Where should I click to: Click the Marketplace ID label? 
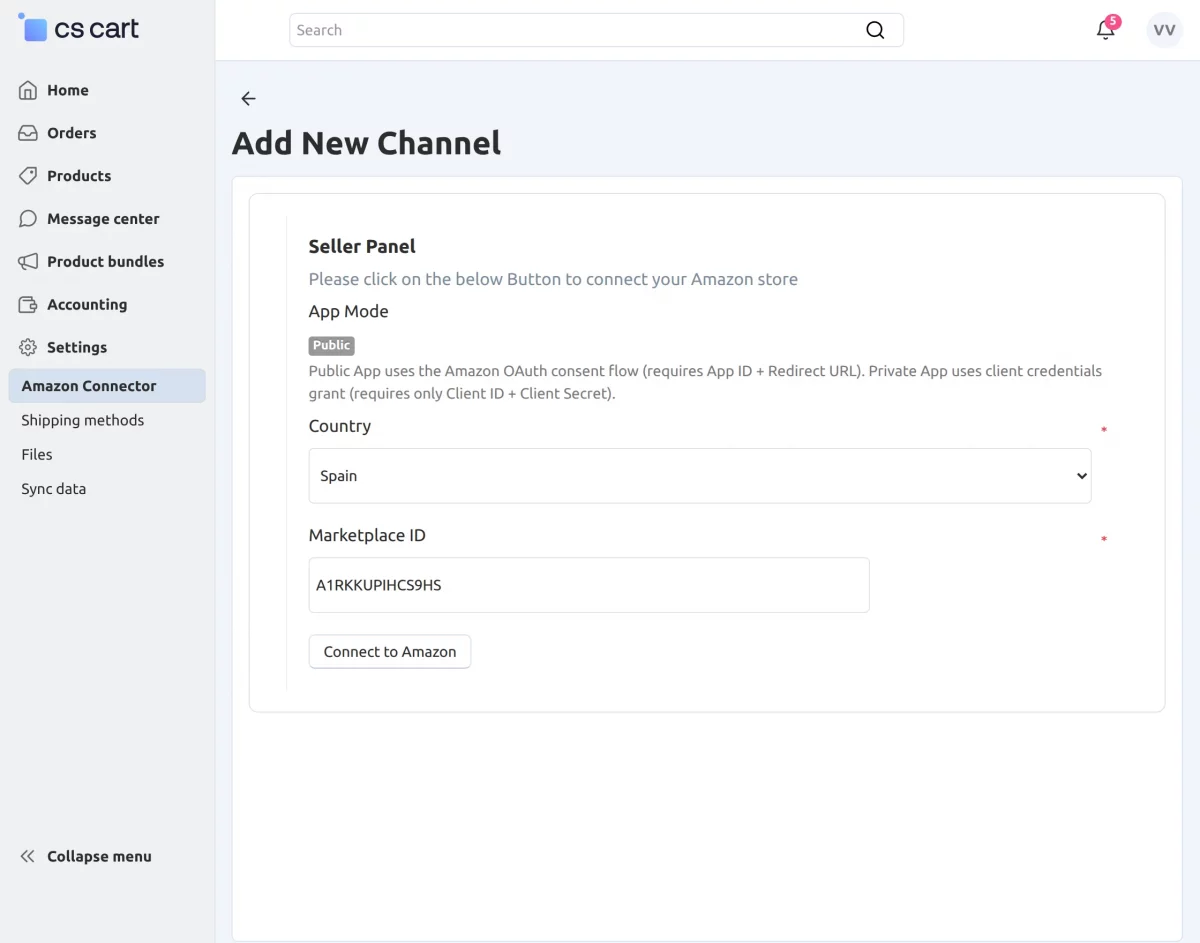pos(367,535)
